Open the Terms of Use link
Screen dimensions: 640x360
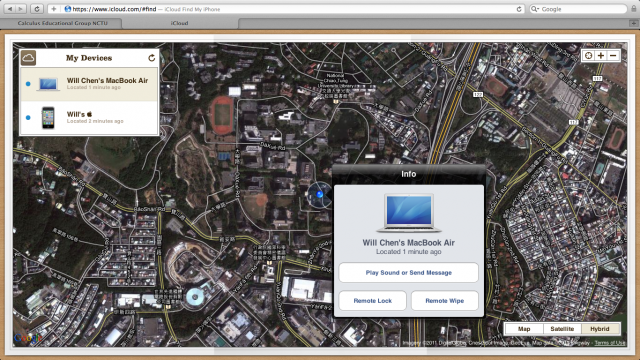610,343
